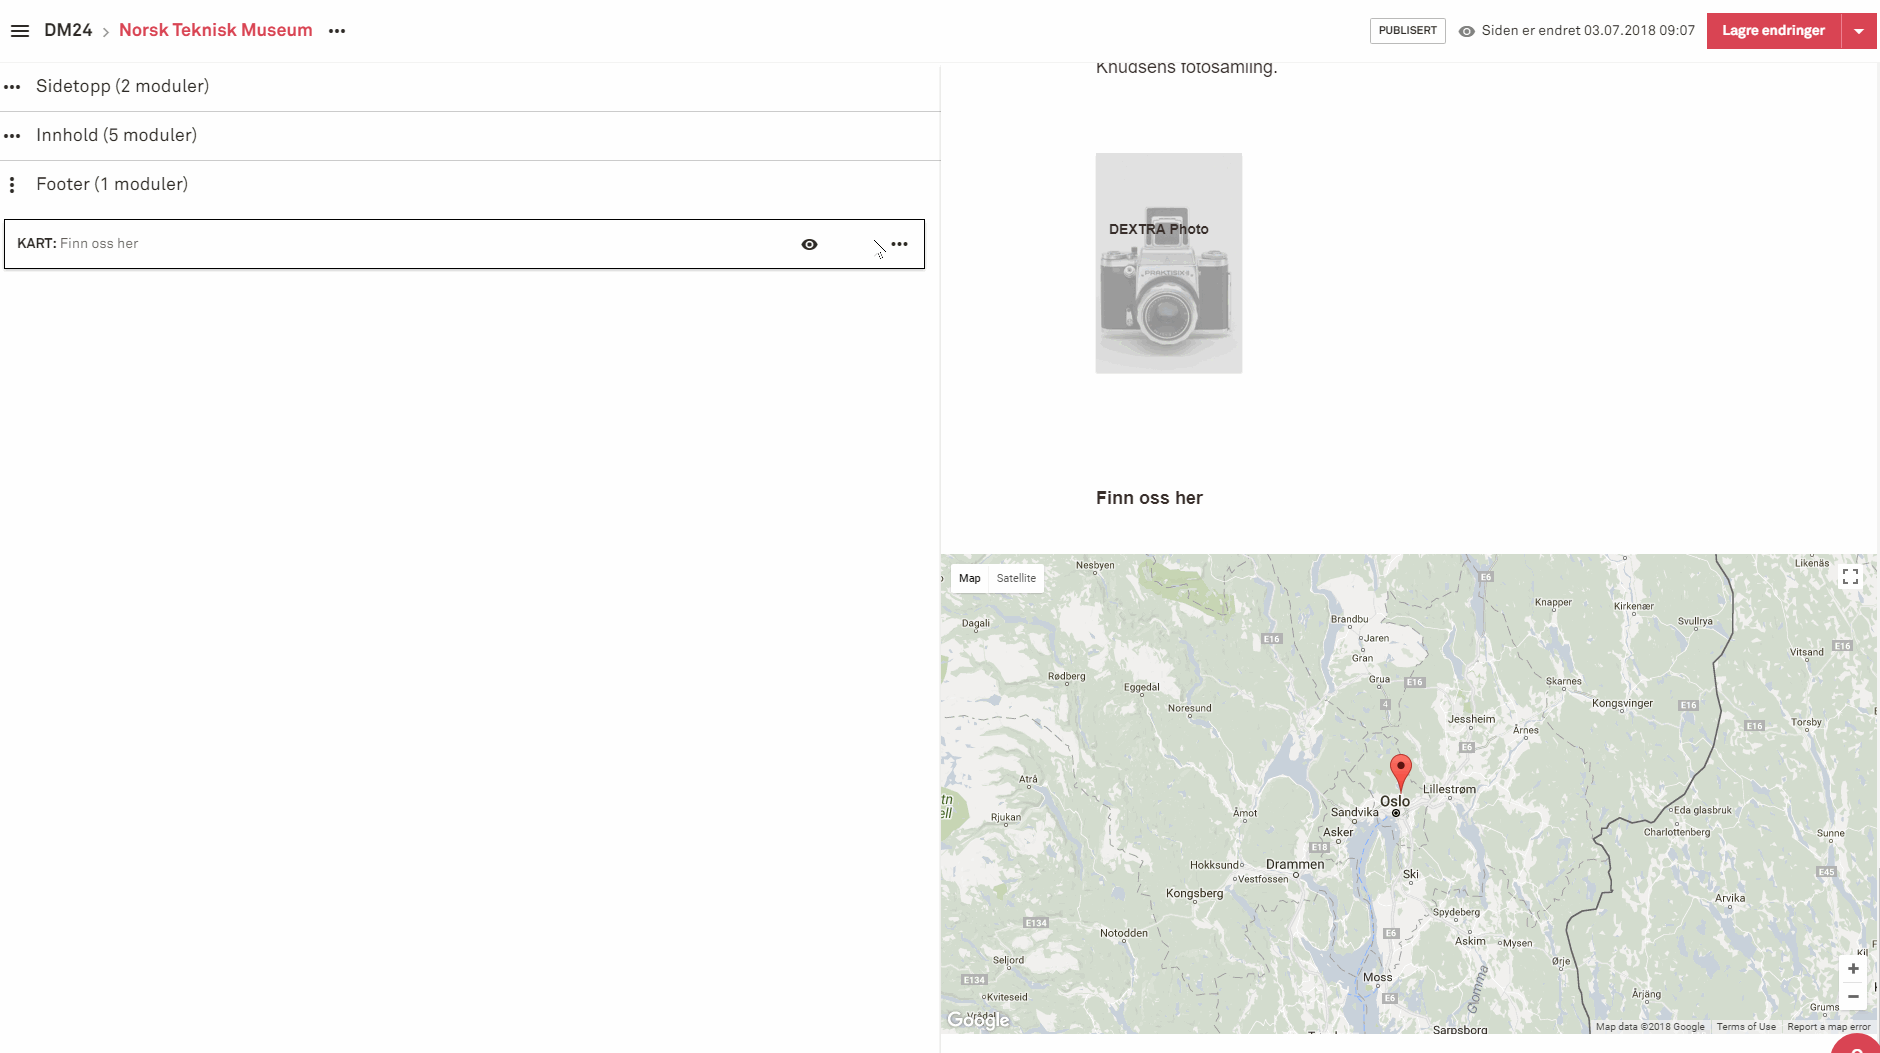Screen dimensions: 1880x1053
Task: Collapse Footer (1 moduler) section
Action: (112, 184)
